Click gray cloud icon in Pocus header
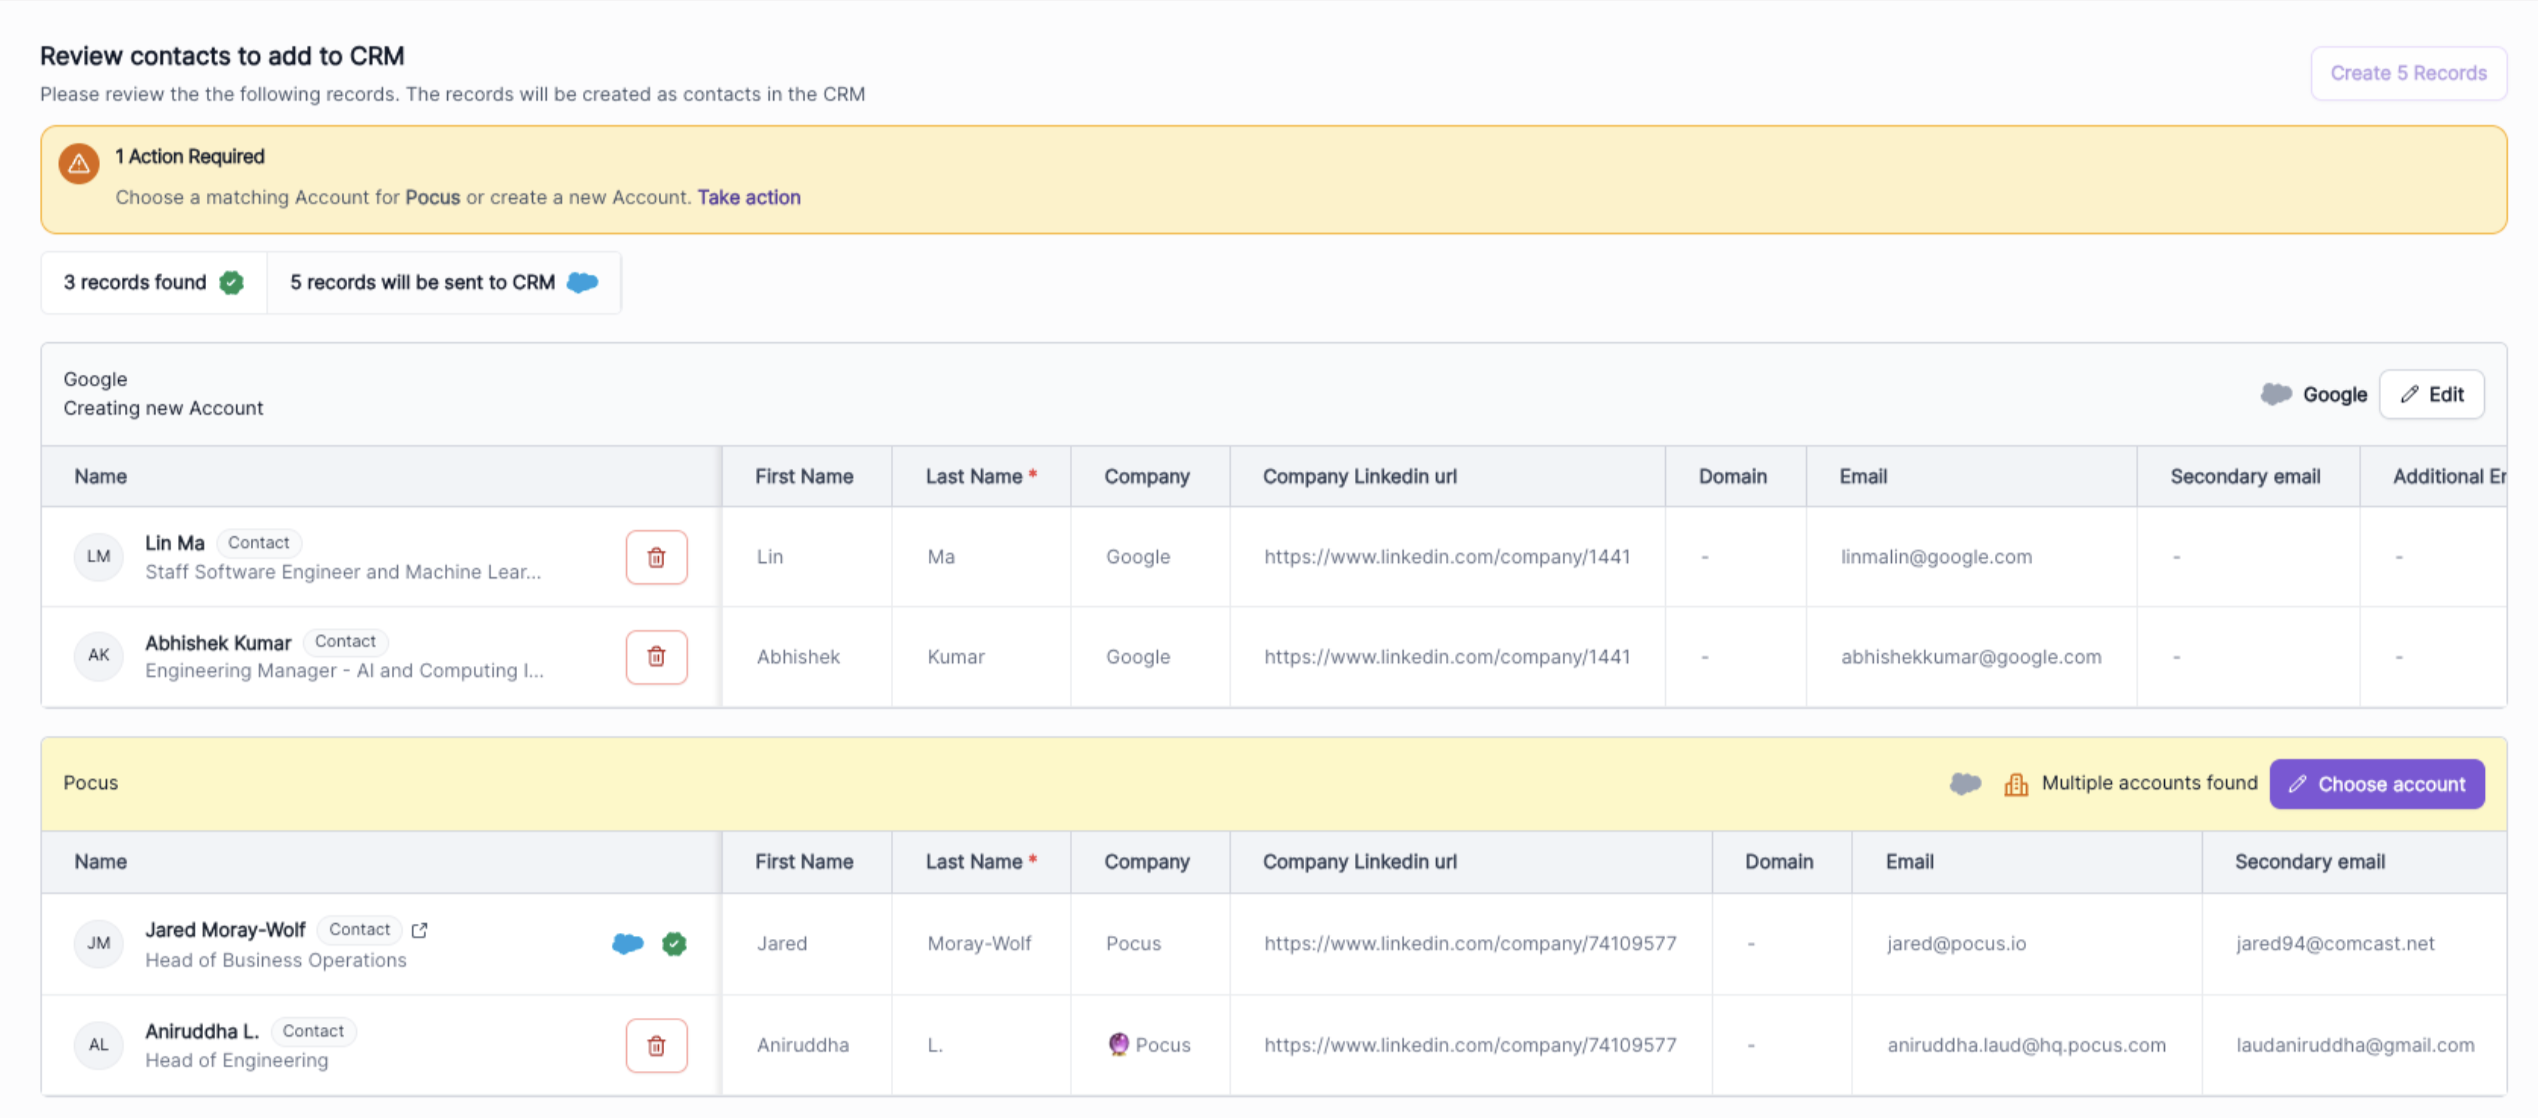2538x1118 pixels. (x=1965, y=784)
